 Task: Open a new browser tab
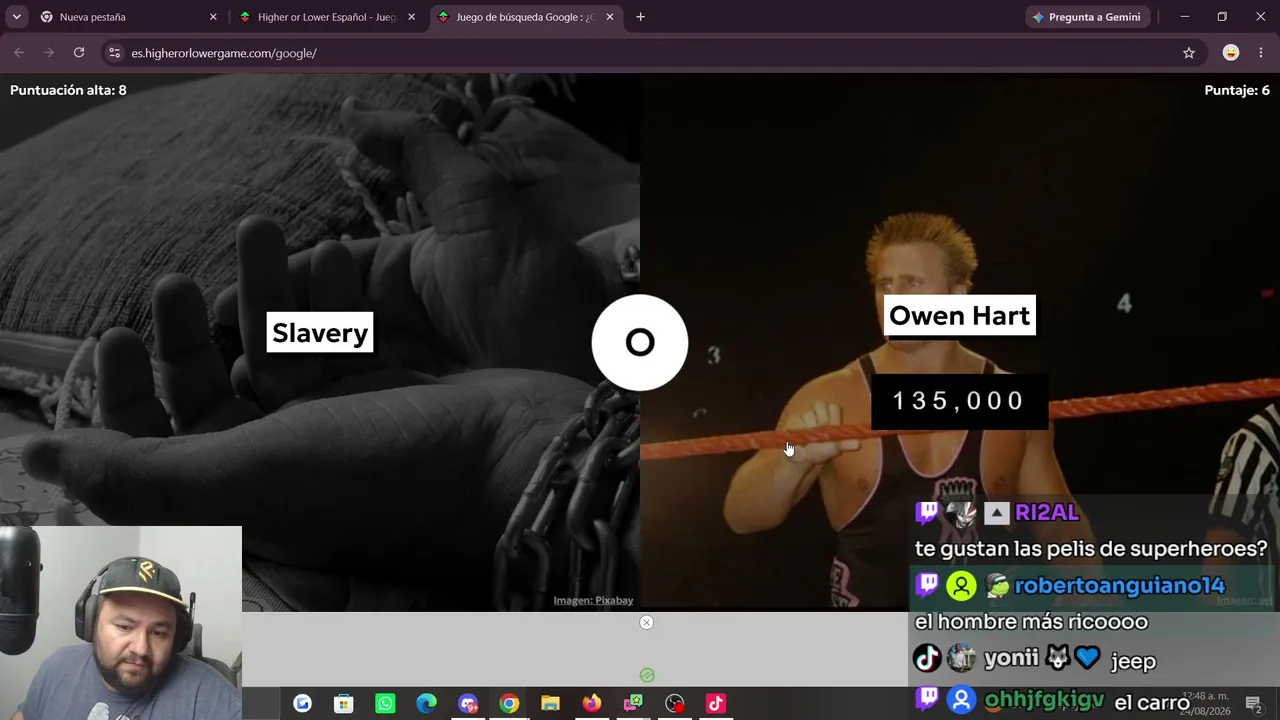[640, 17]
